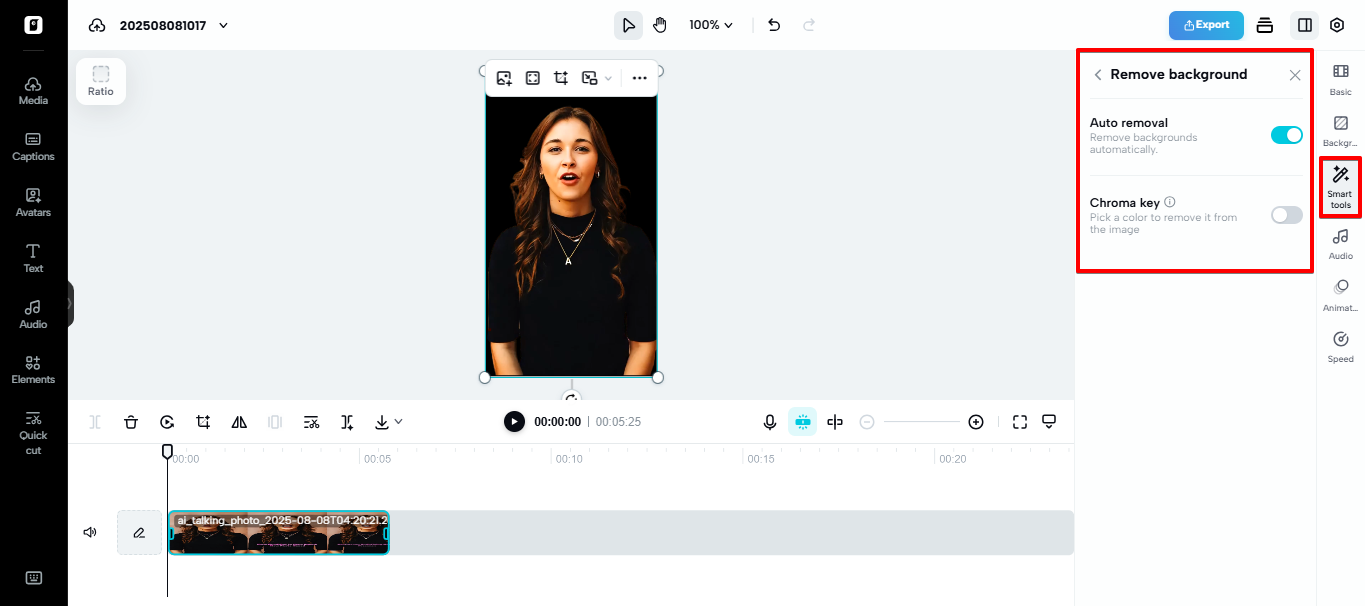Screen dimensions: 1366x606
Task: Play the video preview
Action: pyautogui.click(x=514, y=422)
